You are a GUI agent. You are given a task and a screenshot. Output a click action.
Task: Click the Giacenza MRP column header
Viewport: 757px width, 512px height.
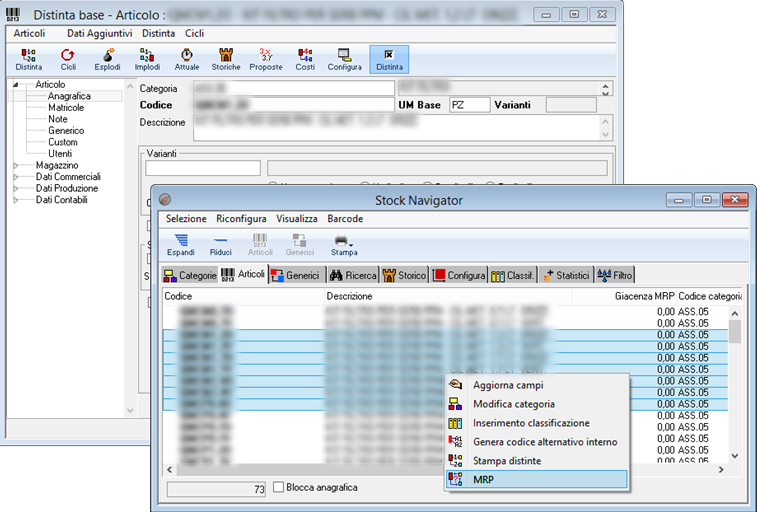[x=623, y=296]
